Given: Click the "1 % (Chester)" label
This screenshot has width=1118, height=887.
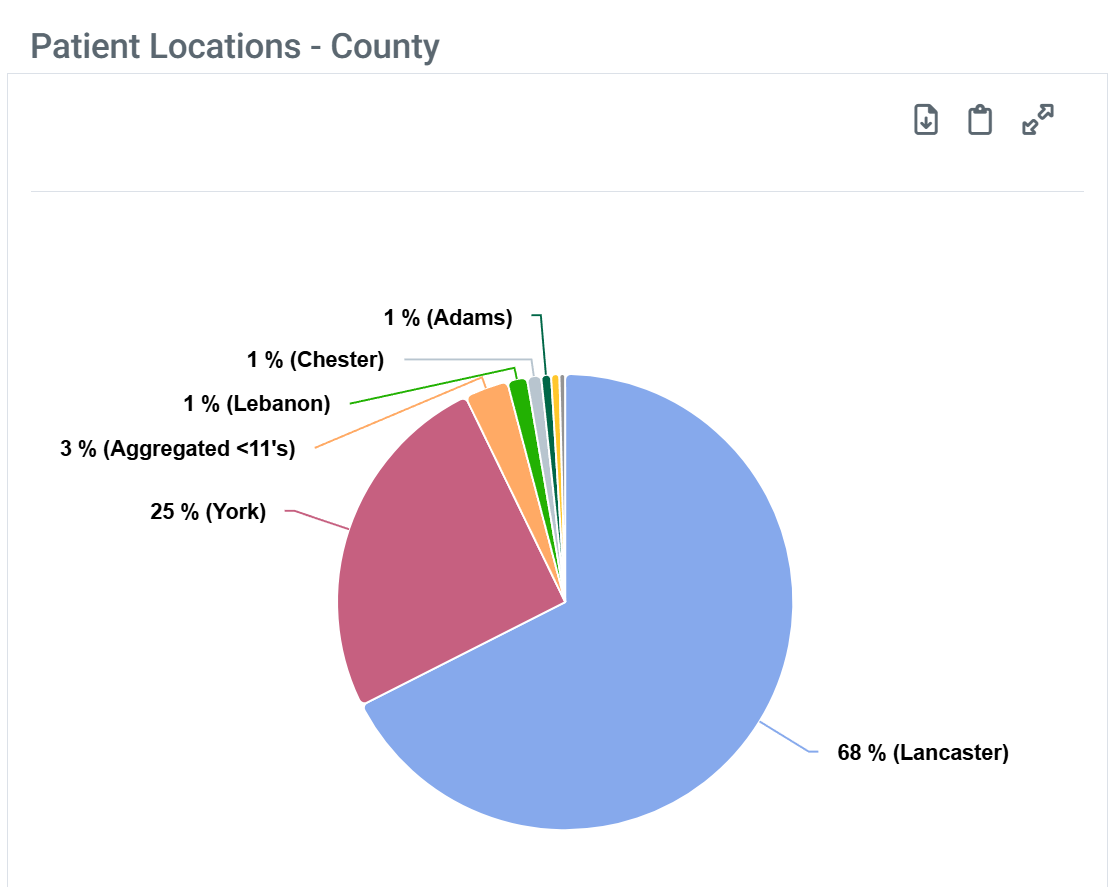Looking at the screenshot, I should pos(315,360).
